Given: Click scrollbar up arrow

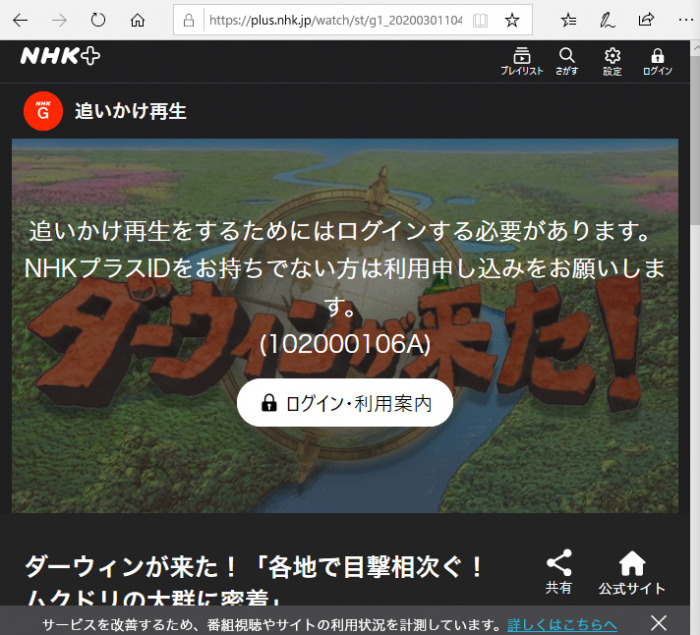Looking at the screenshot, I should point(696,47).
